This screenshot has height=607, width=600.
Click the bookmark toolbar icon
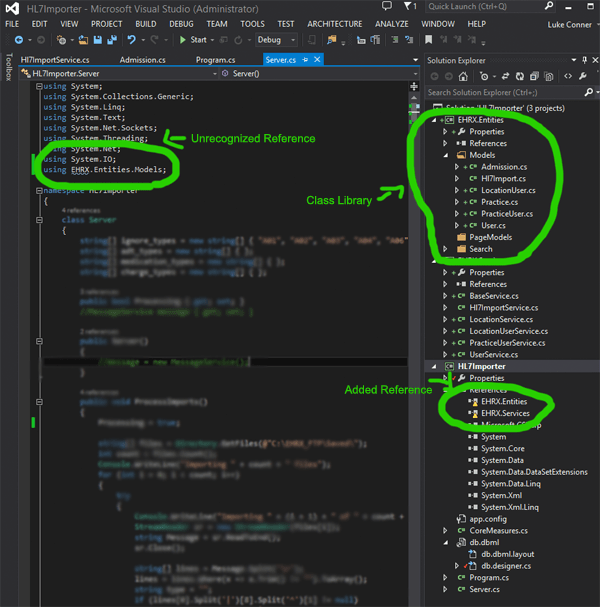(x=429, y=39)
